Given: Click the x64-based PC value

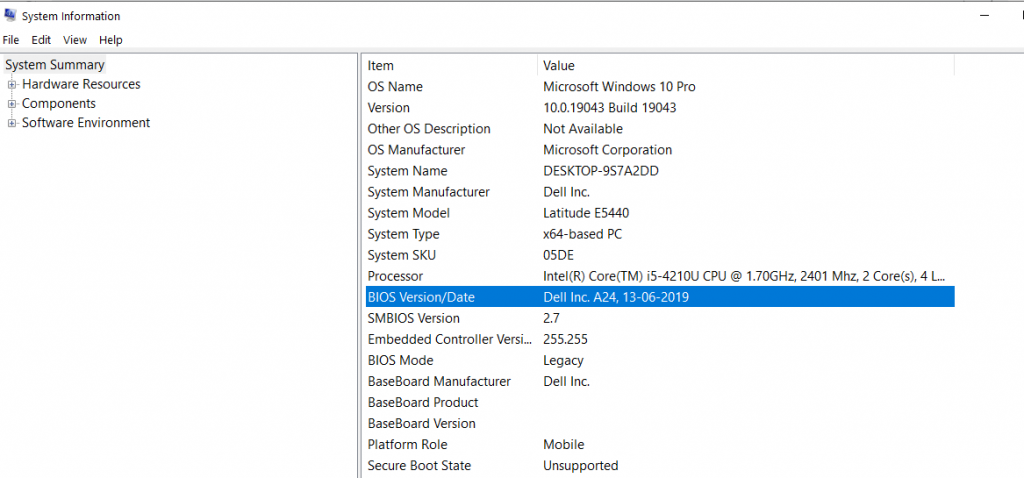Looking at the screenshot, I should point(583,234).
